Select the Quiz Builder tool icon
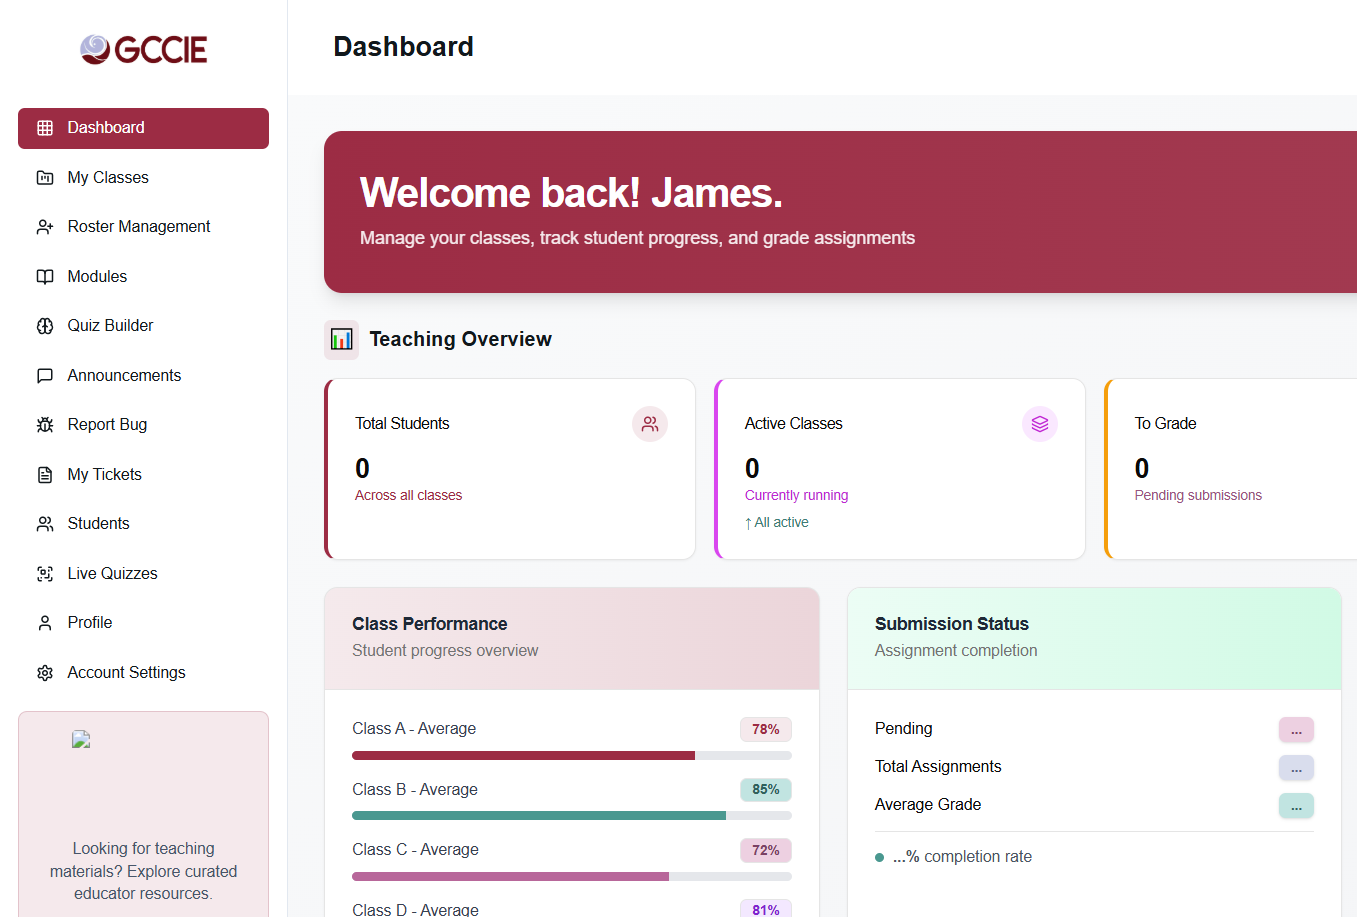Screen dimensions: 1357x917 click(x=45, y=325)
